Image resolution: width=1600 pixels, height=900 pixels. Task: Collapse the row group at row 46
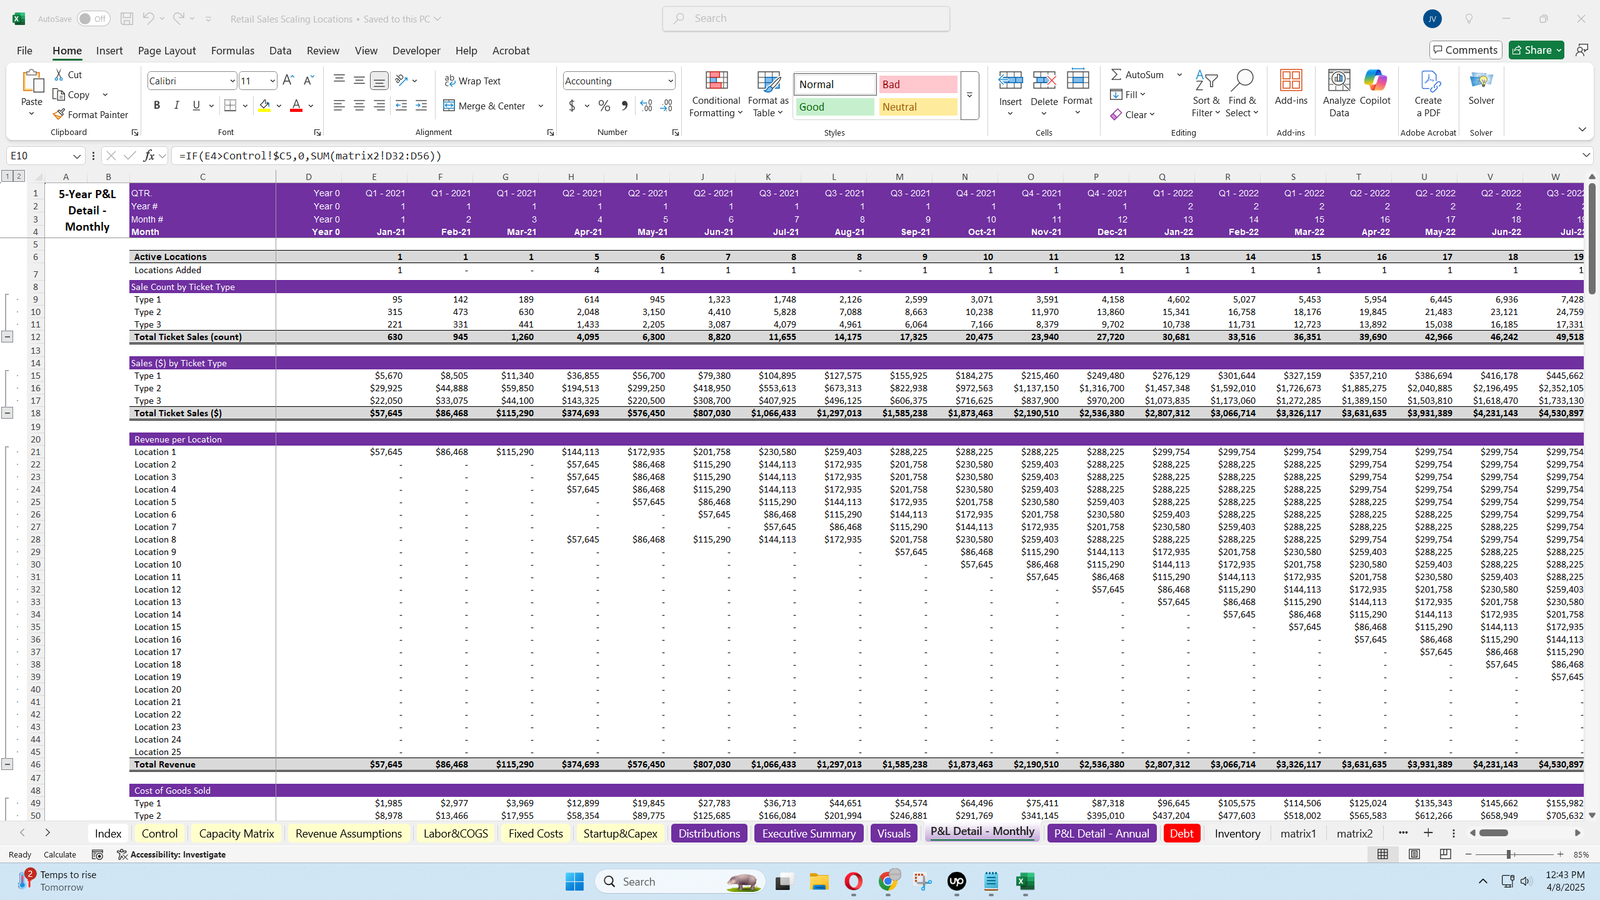tap(7, 764)
